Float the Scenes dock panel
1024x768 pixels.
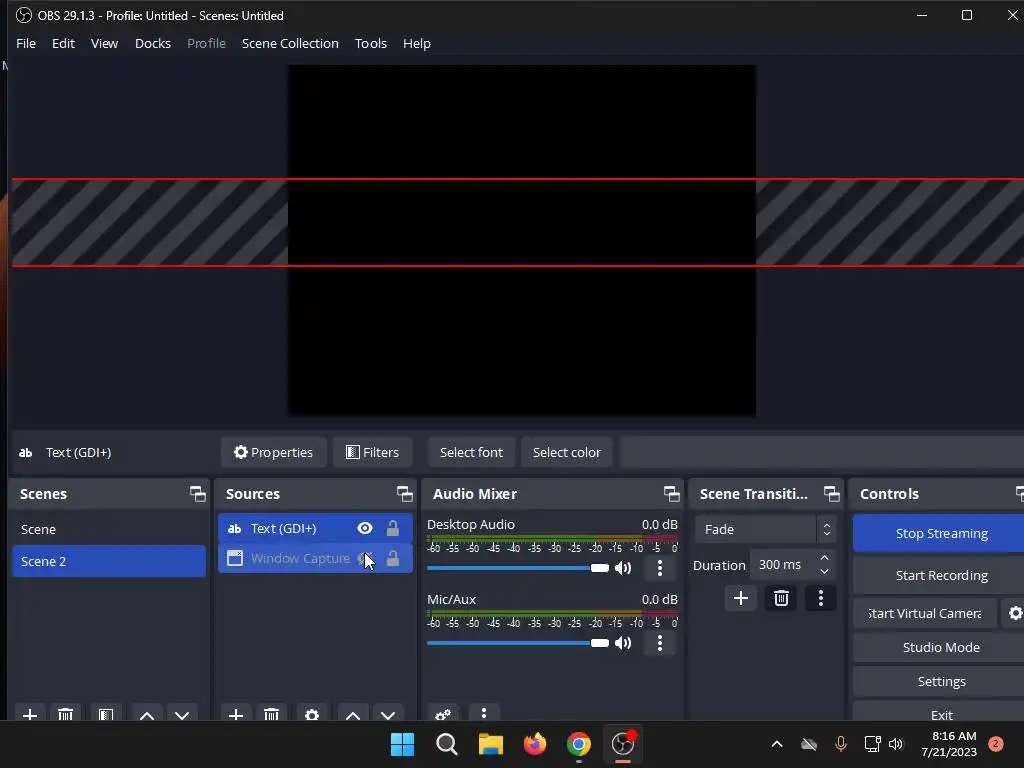197,494
